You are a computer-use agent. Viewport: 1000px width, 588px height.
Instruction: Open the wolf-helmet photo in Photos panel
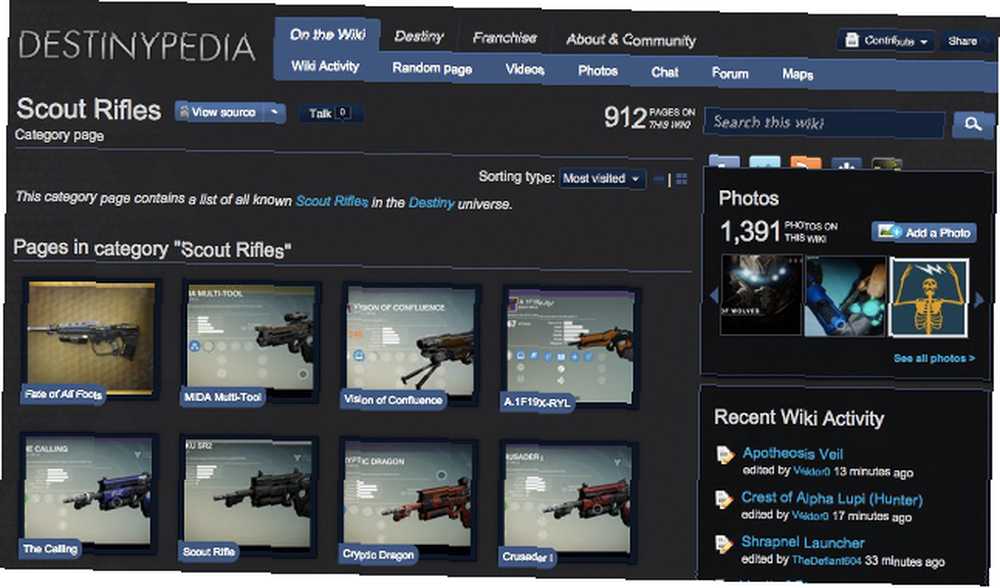coord(761,295)
